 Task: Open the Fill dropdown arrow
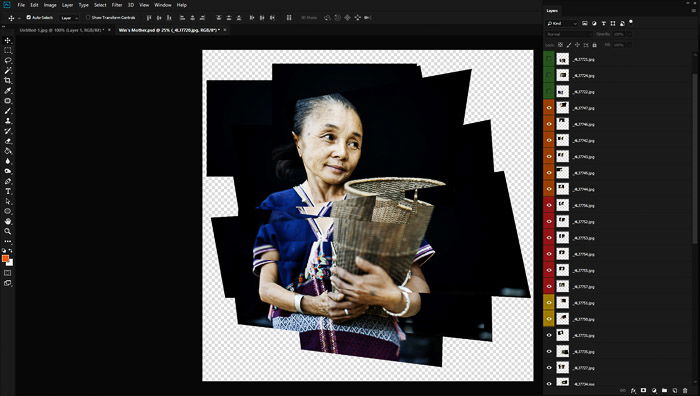pyautogui.click(x=629, y=45)
